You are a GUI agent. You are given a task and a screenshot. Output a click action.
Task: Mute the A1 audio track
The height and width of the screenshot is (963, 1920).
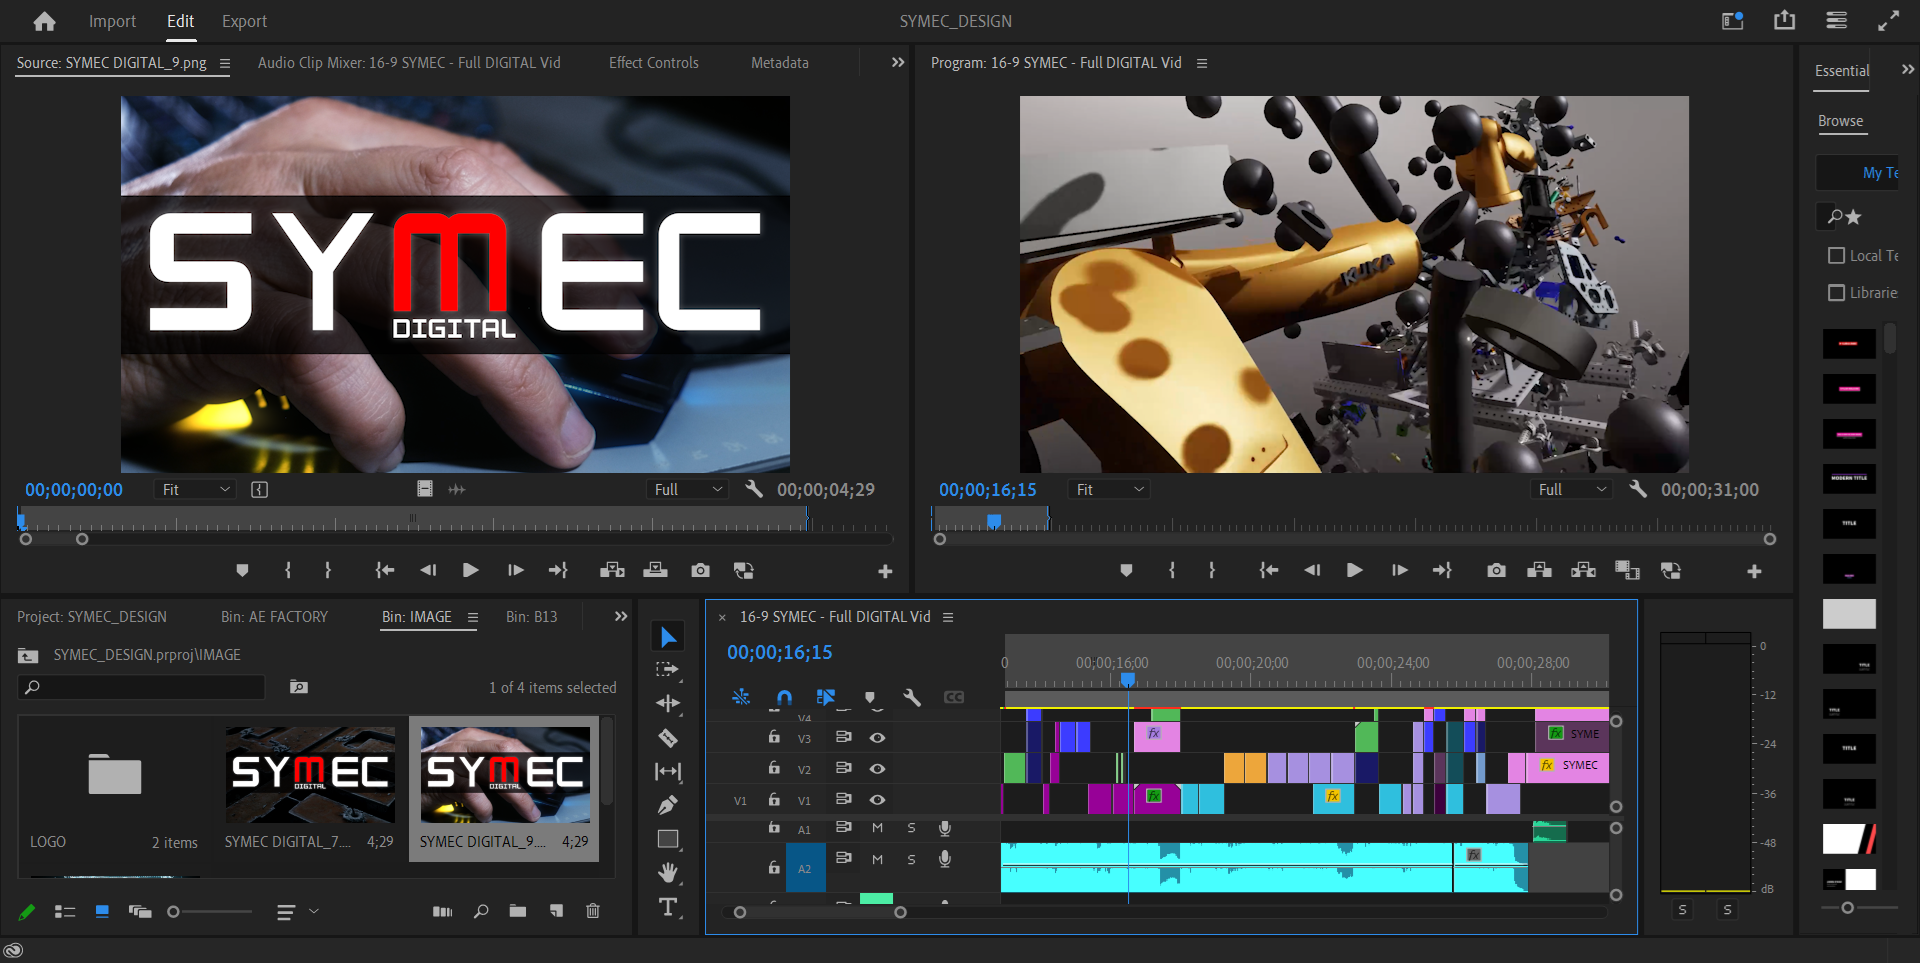877,828
